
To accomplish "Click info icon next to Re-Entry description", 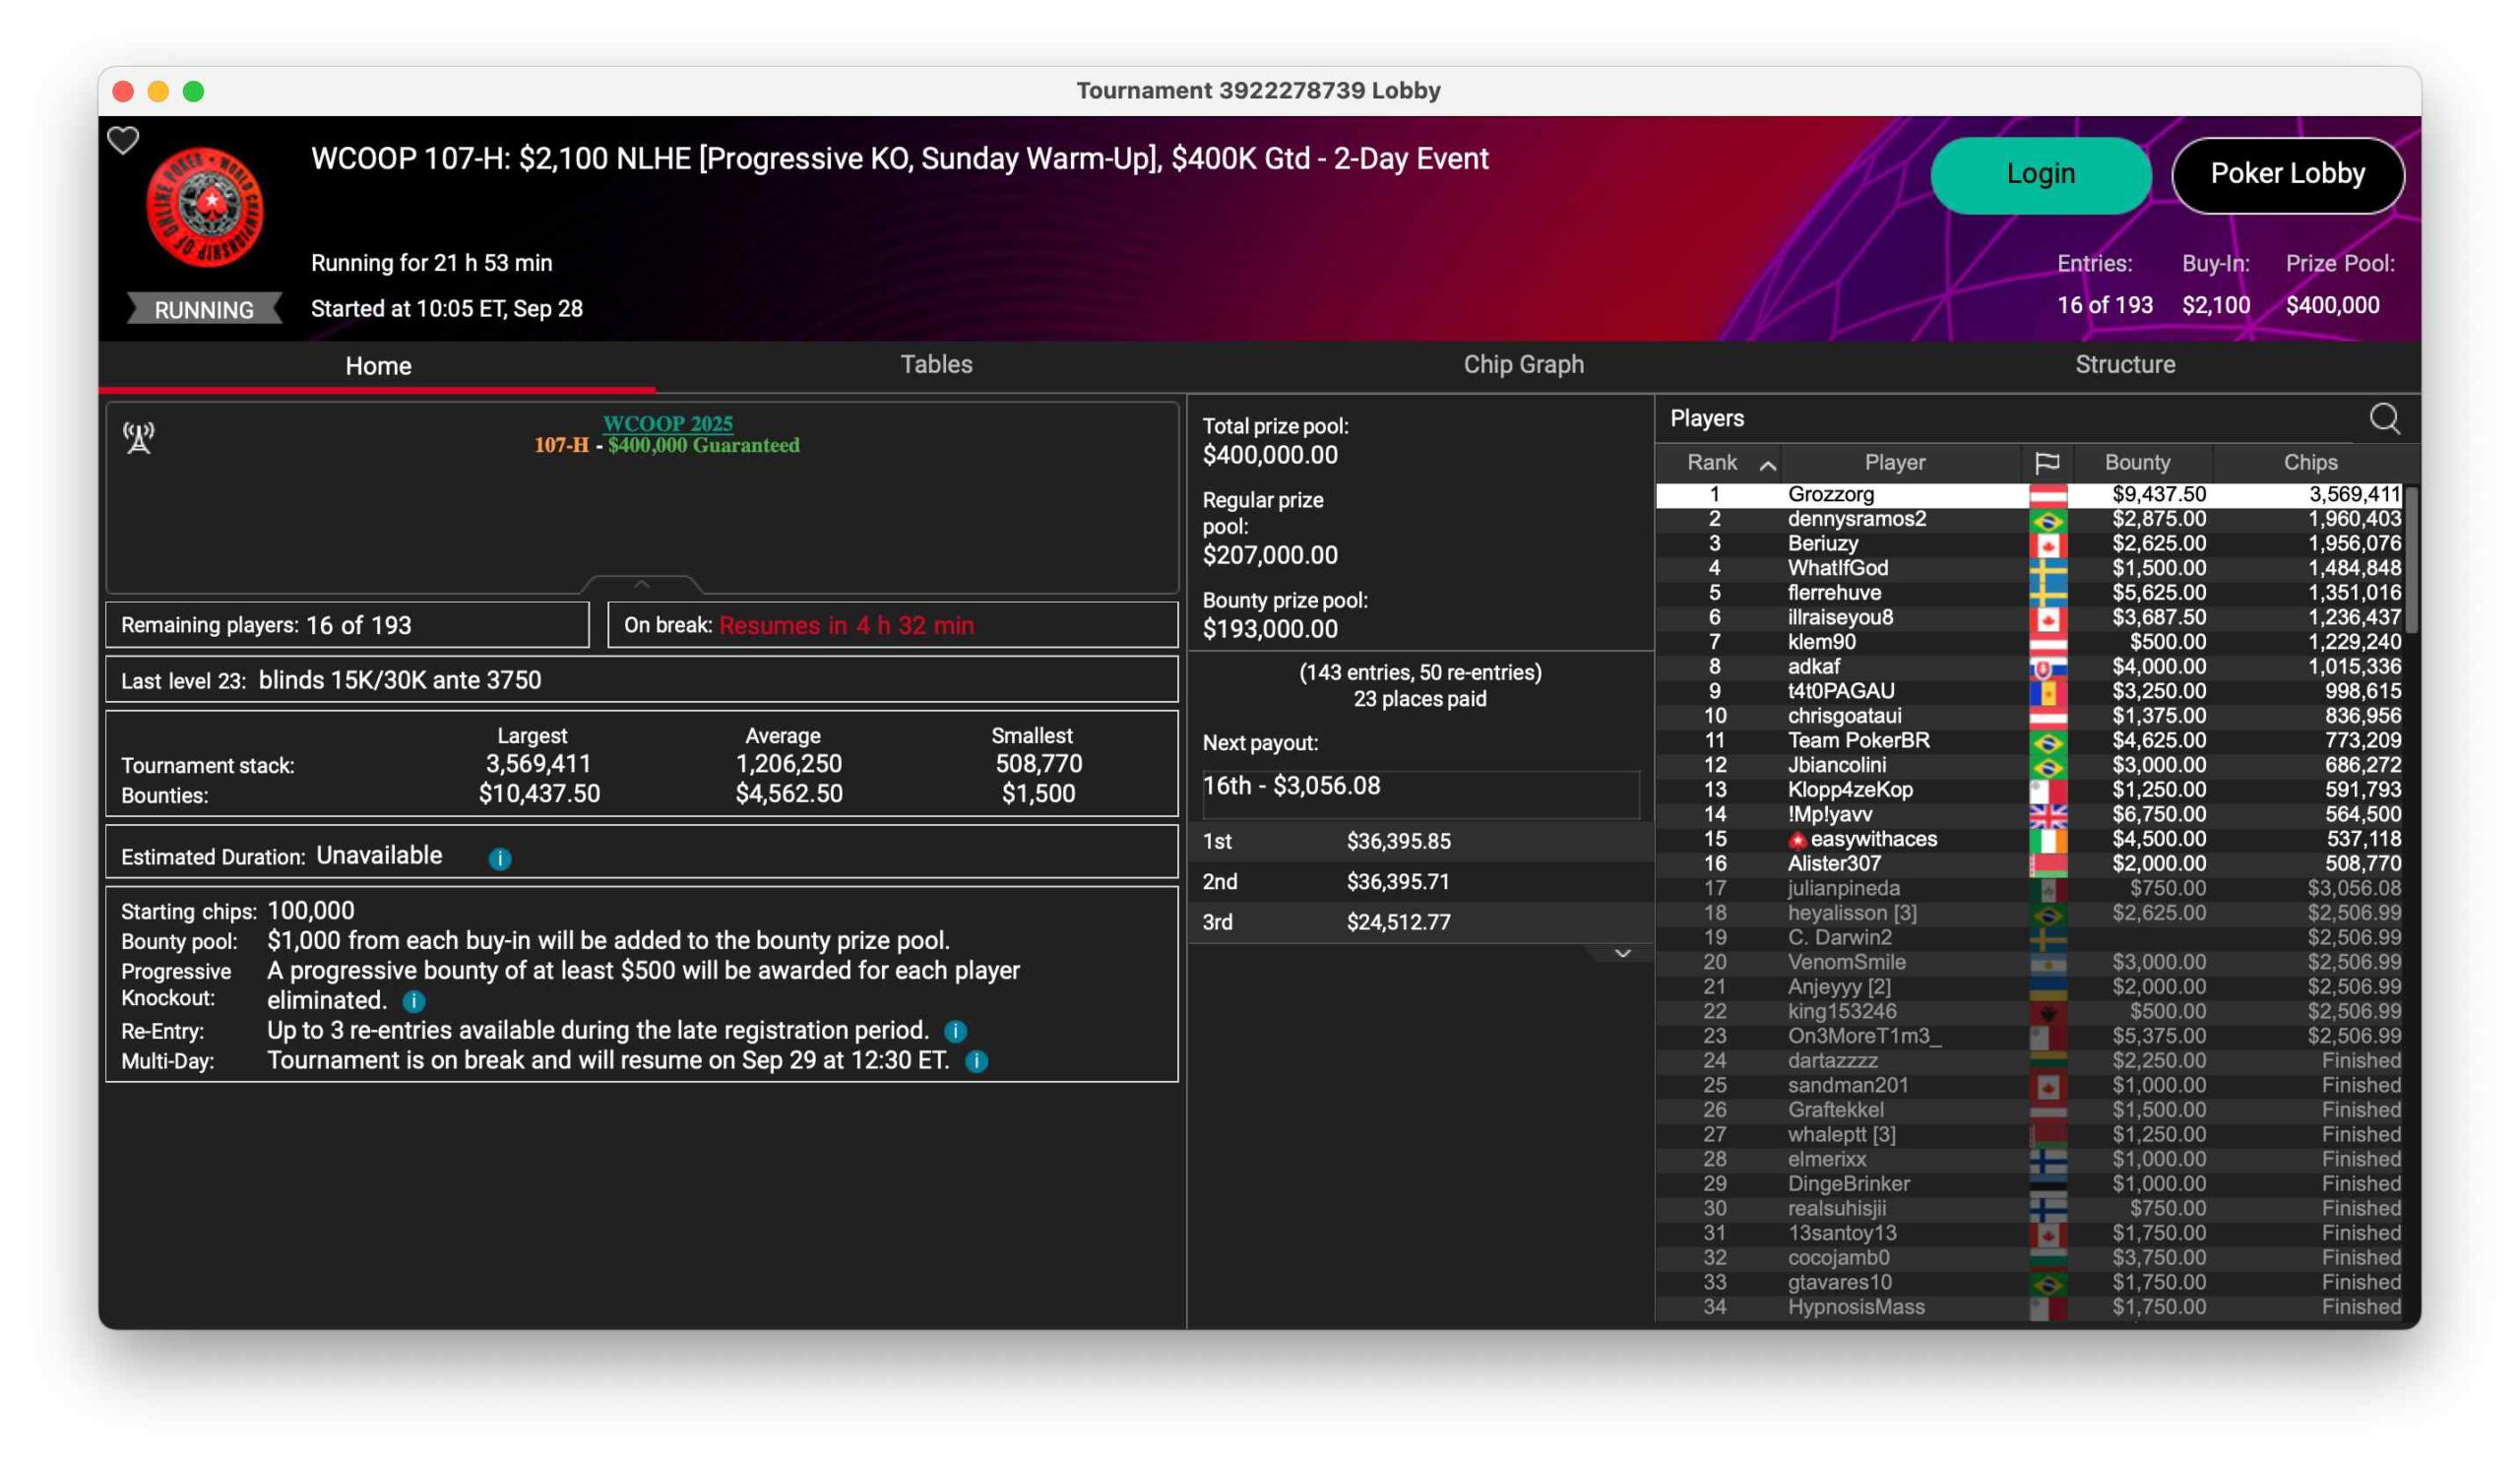I will coord(955,1031).
